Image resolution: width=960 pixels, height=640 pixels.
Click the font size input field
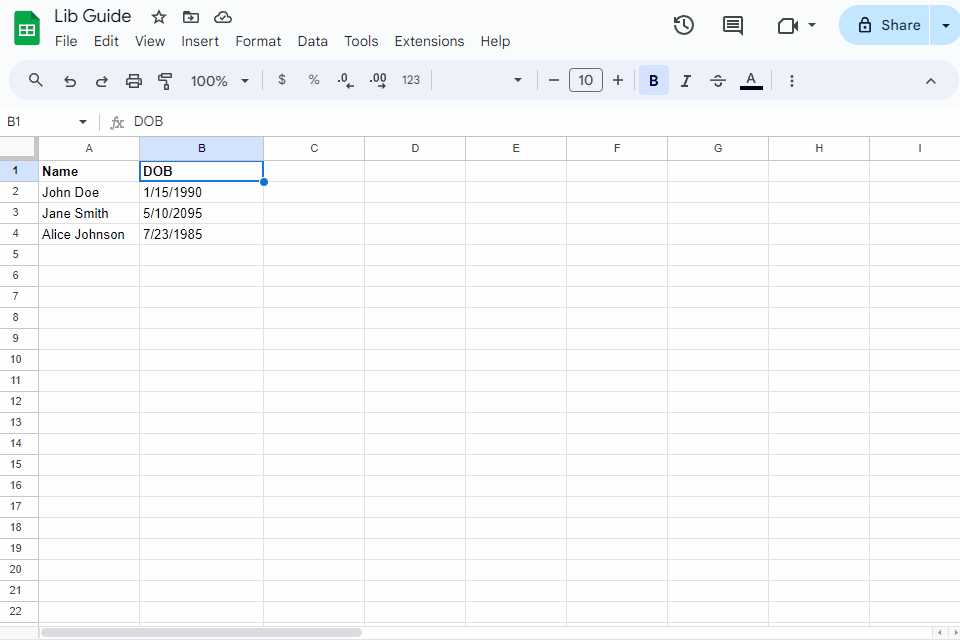(586, 80)
